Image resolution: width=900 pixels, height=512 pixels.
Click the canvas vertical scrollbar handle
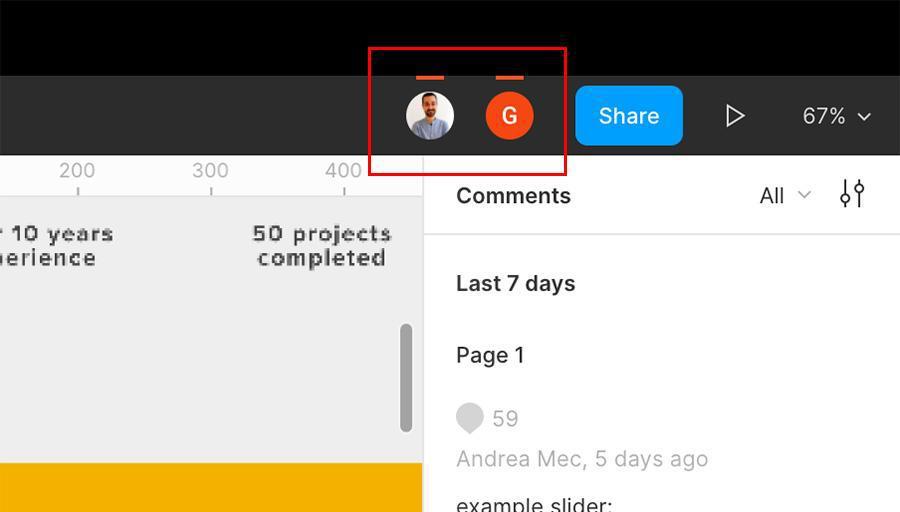click(x=406, y=377)
